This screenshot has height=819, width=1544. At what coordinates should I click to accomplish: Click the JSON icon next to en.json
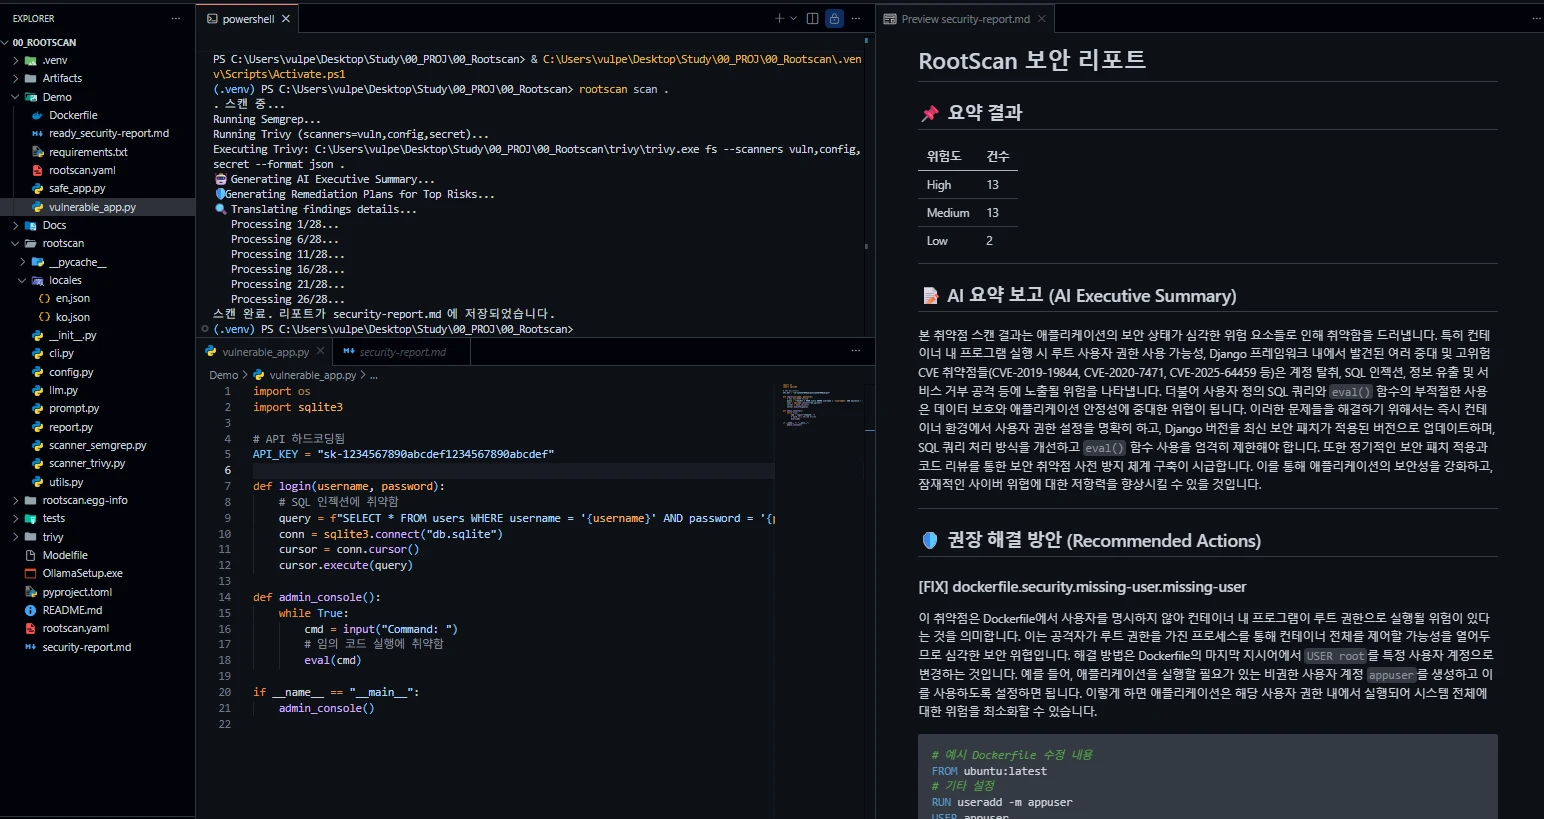pyautogui.click(x=42, y=298)
